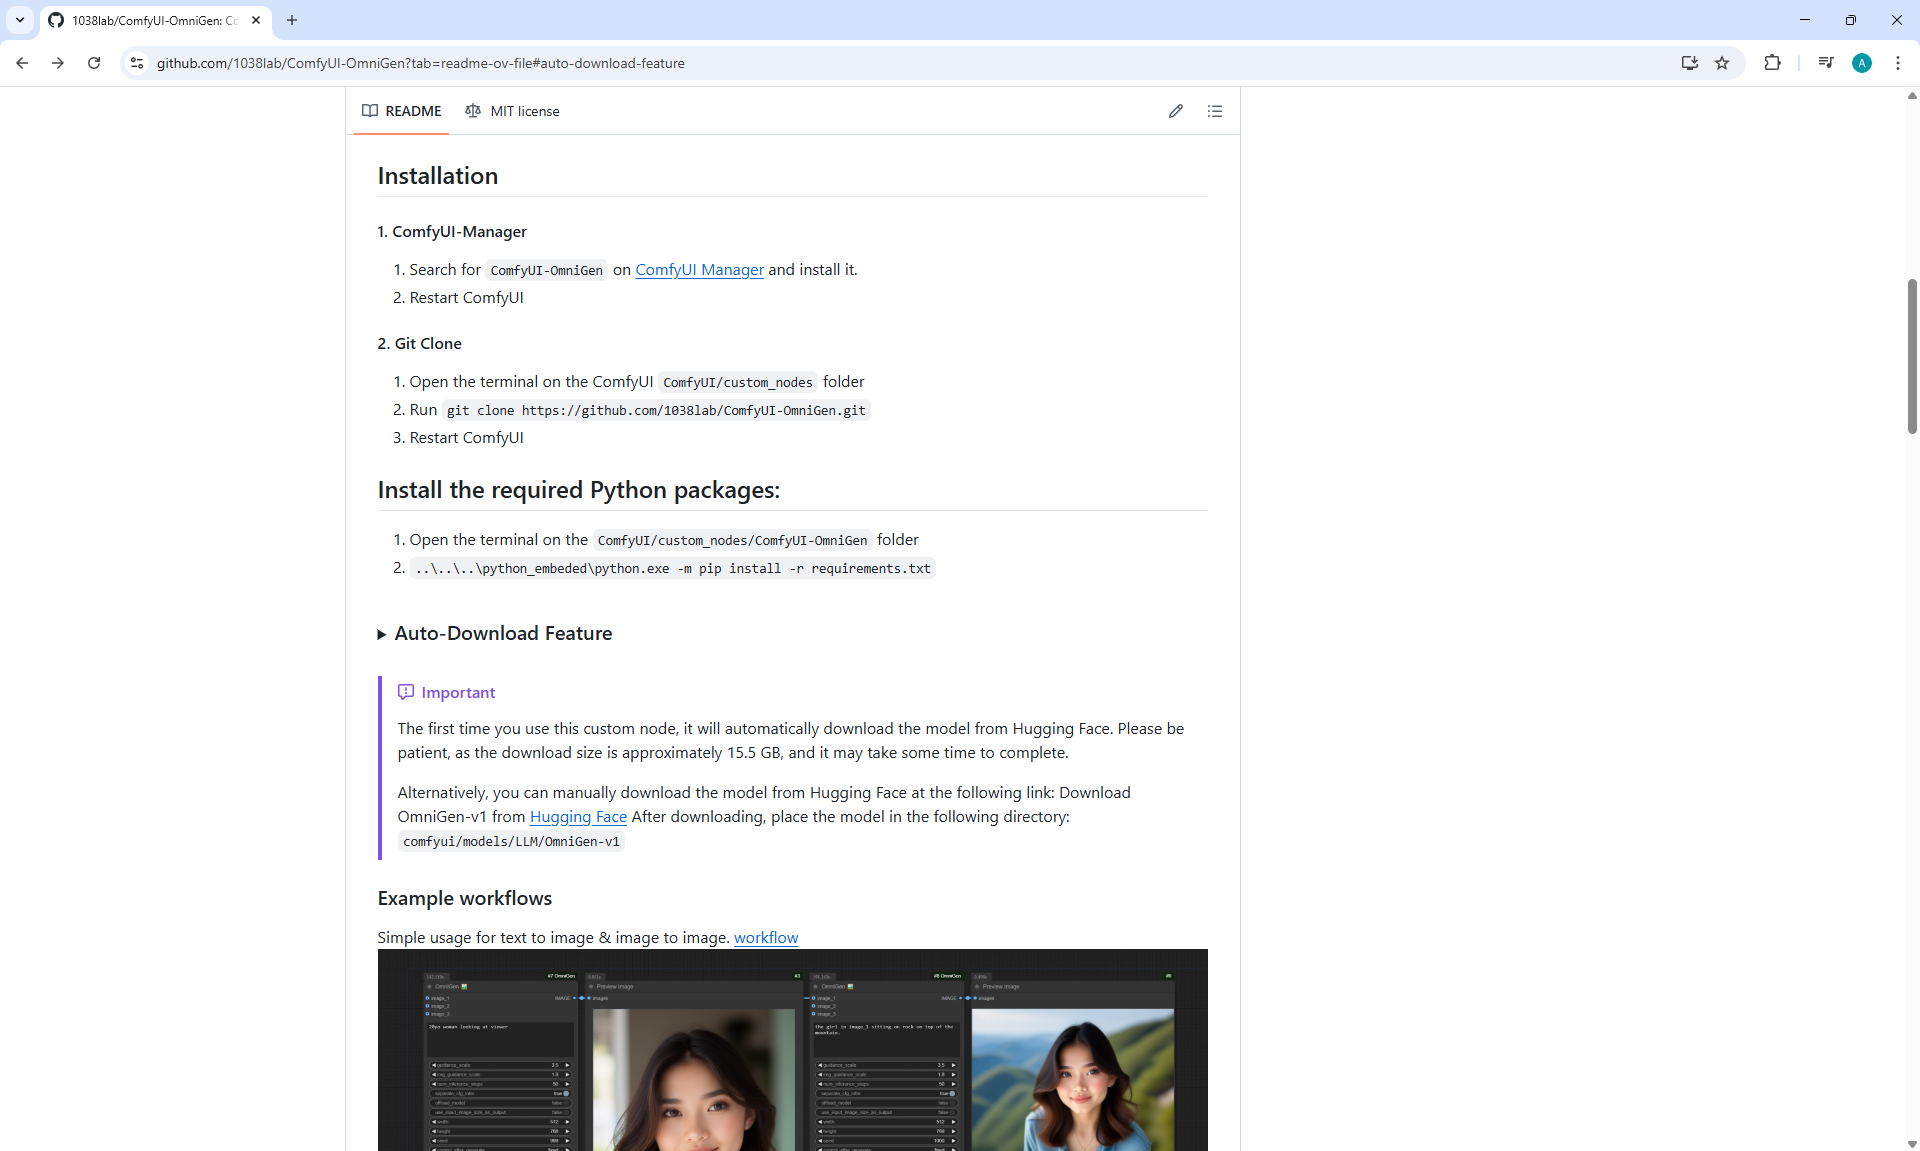Screen dimensions: 1920x1151
Task: Open the ComfyUI Manager link
Action: click(x=699, y=270)
